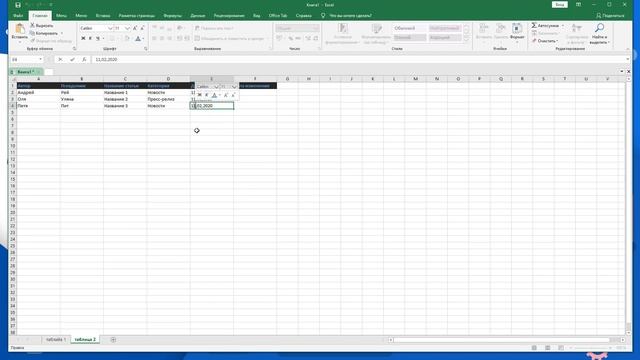Click mini toolbar font color A
This screenshot has width=640, height=360.
pos(214,95)
